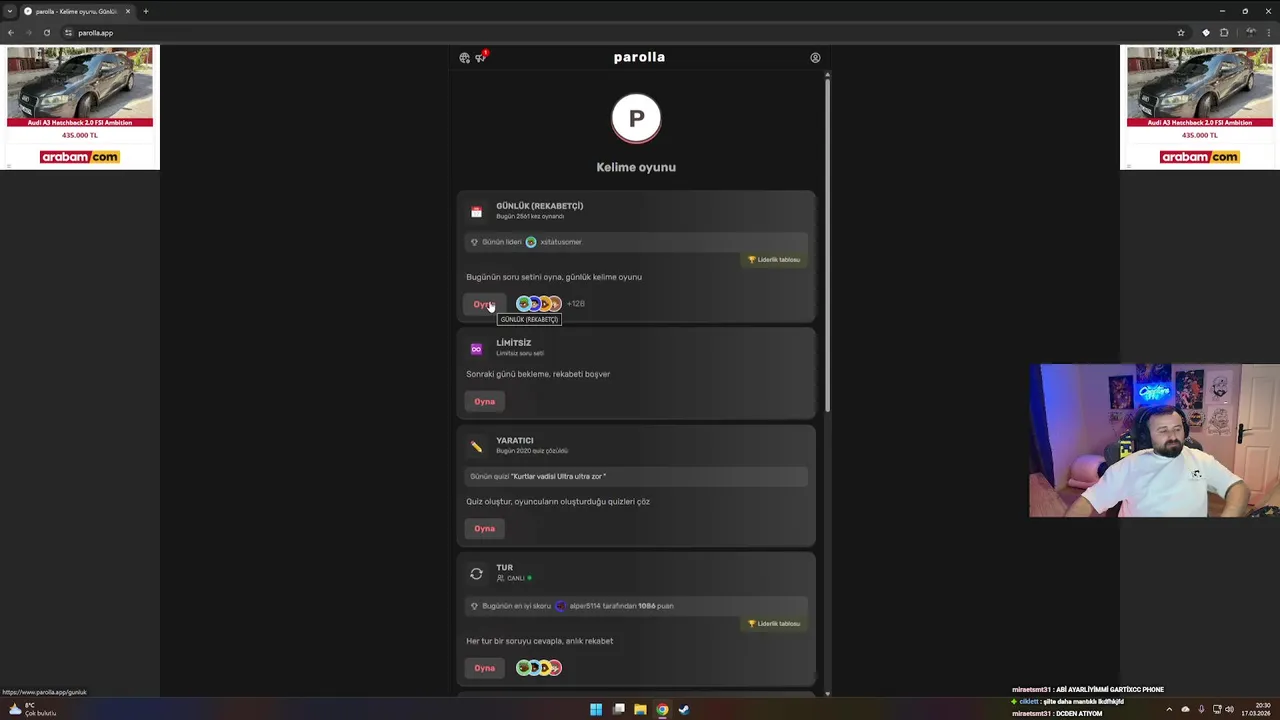
Task: Switch to Chrome on the taskbar
Action: pyautogui.click(x=662, y=710)
